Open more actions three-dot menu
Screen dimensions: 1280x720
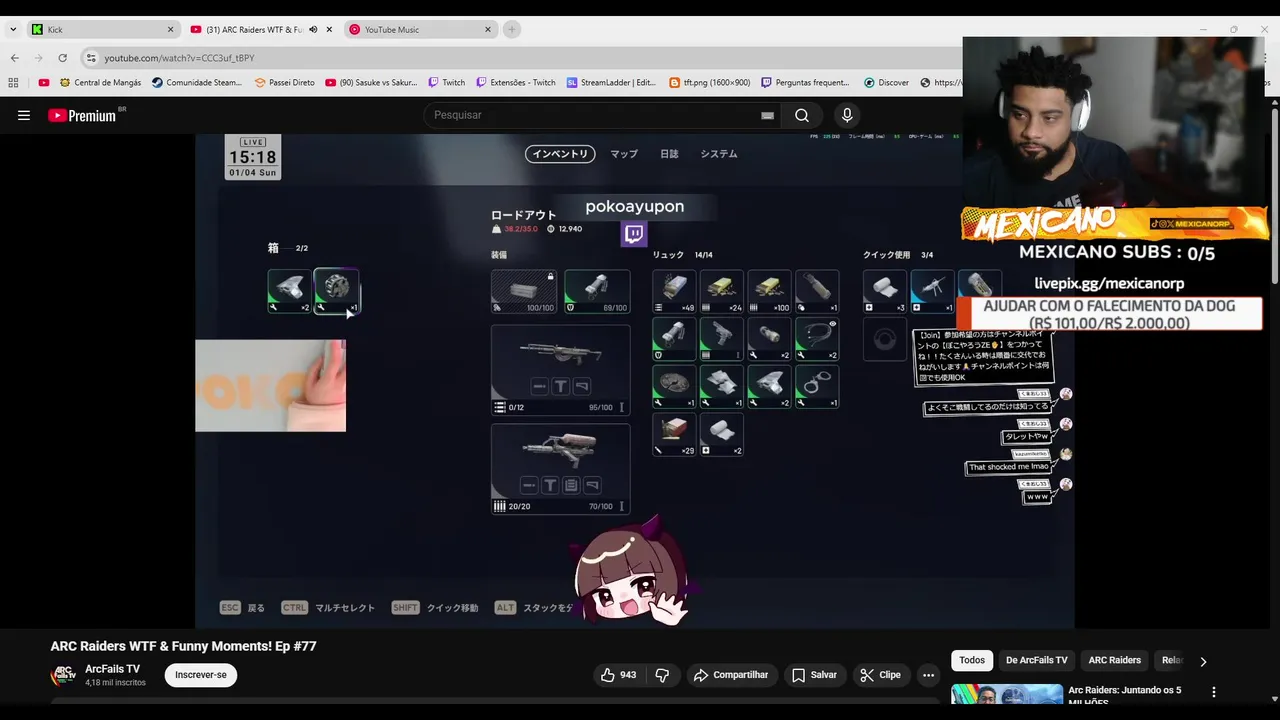[928, 675]
